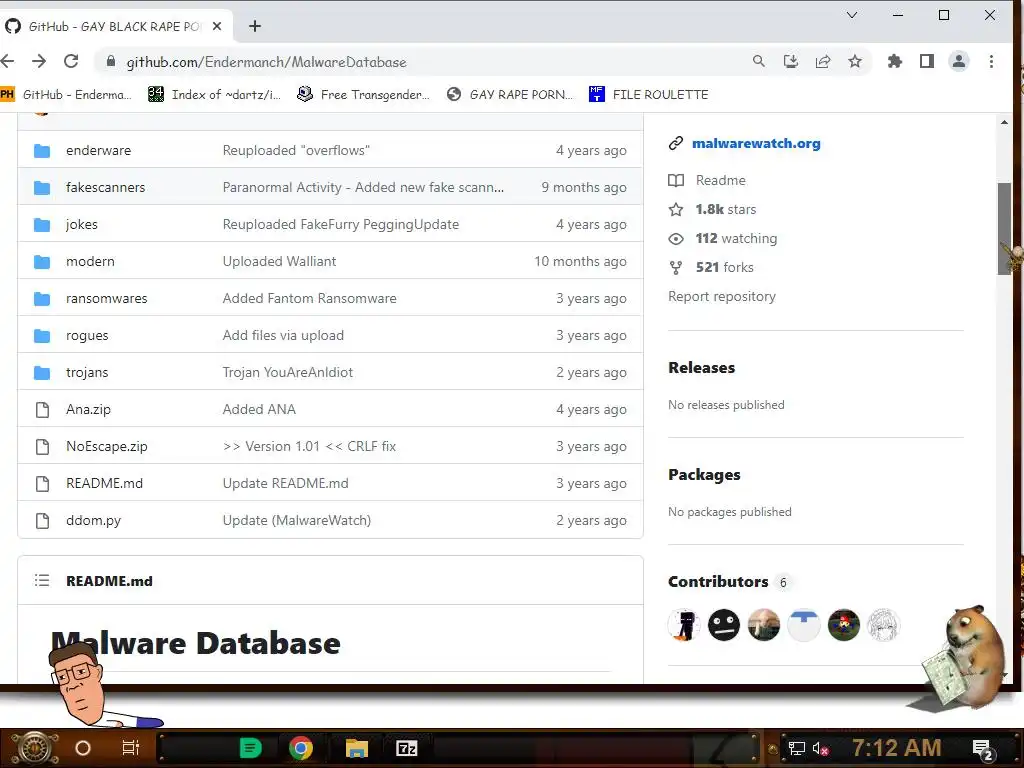This screenshot has height=768, width=1024.
Task: Open the Packages heading link
Action: [704, 475]
